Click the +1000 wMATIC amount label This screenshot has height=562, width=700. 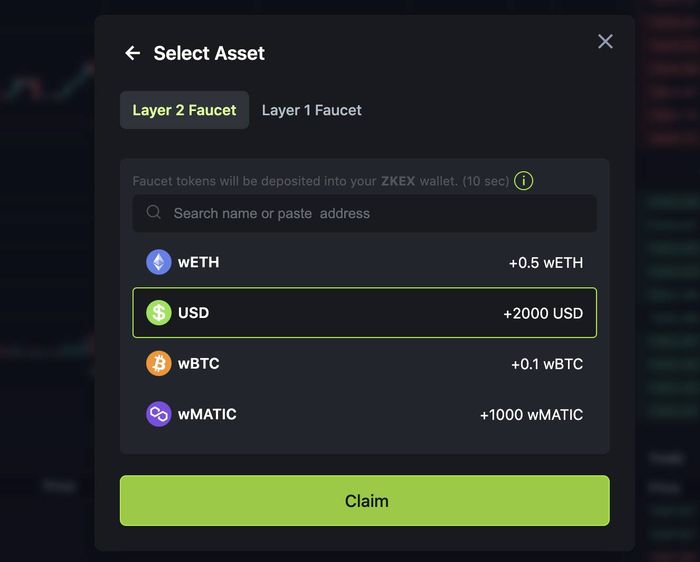coord(532,415)
